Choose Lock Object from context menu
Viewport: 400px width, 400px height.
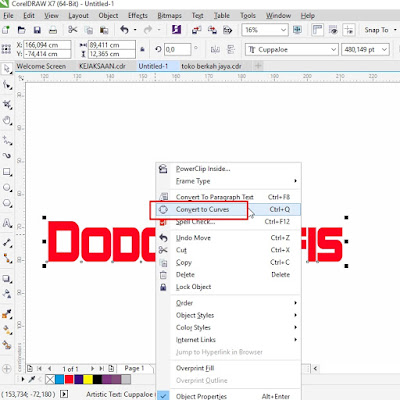point(228,287)
